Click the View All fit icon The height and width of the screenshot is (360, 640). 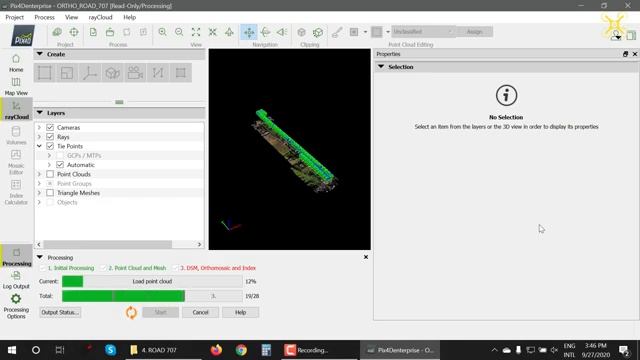pyautogui.click(x=196, y=32)
